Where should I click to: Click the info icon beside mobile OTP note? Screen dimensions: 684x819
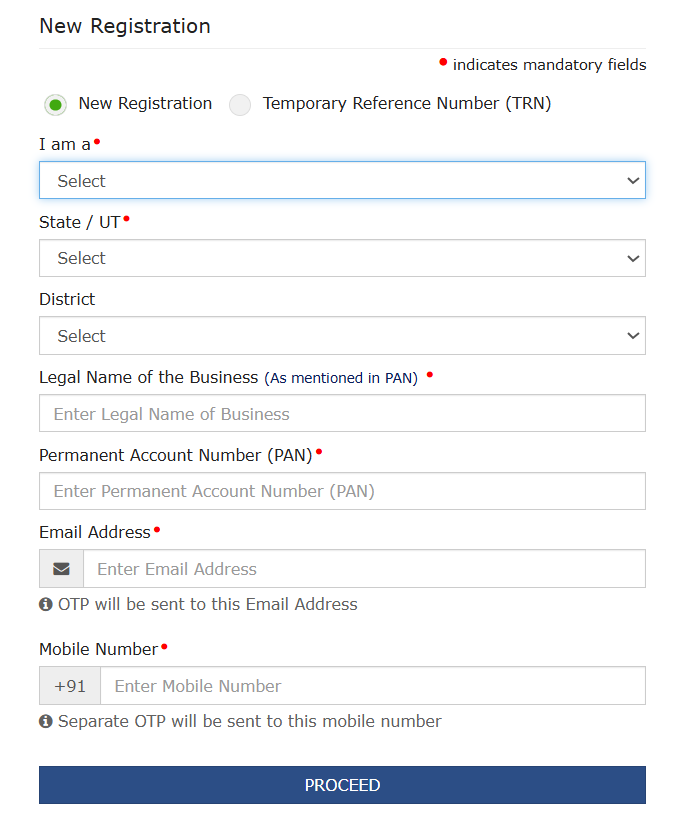click(46, 721)
